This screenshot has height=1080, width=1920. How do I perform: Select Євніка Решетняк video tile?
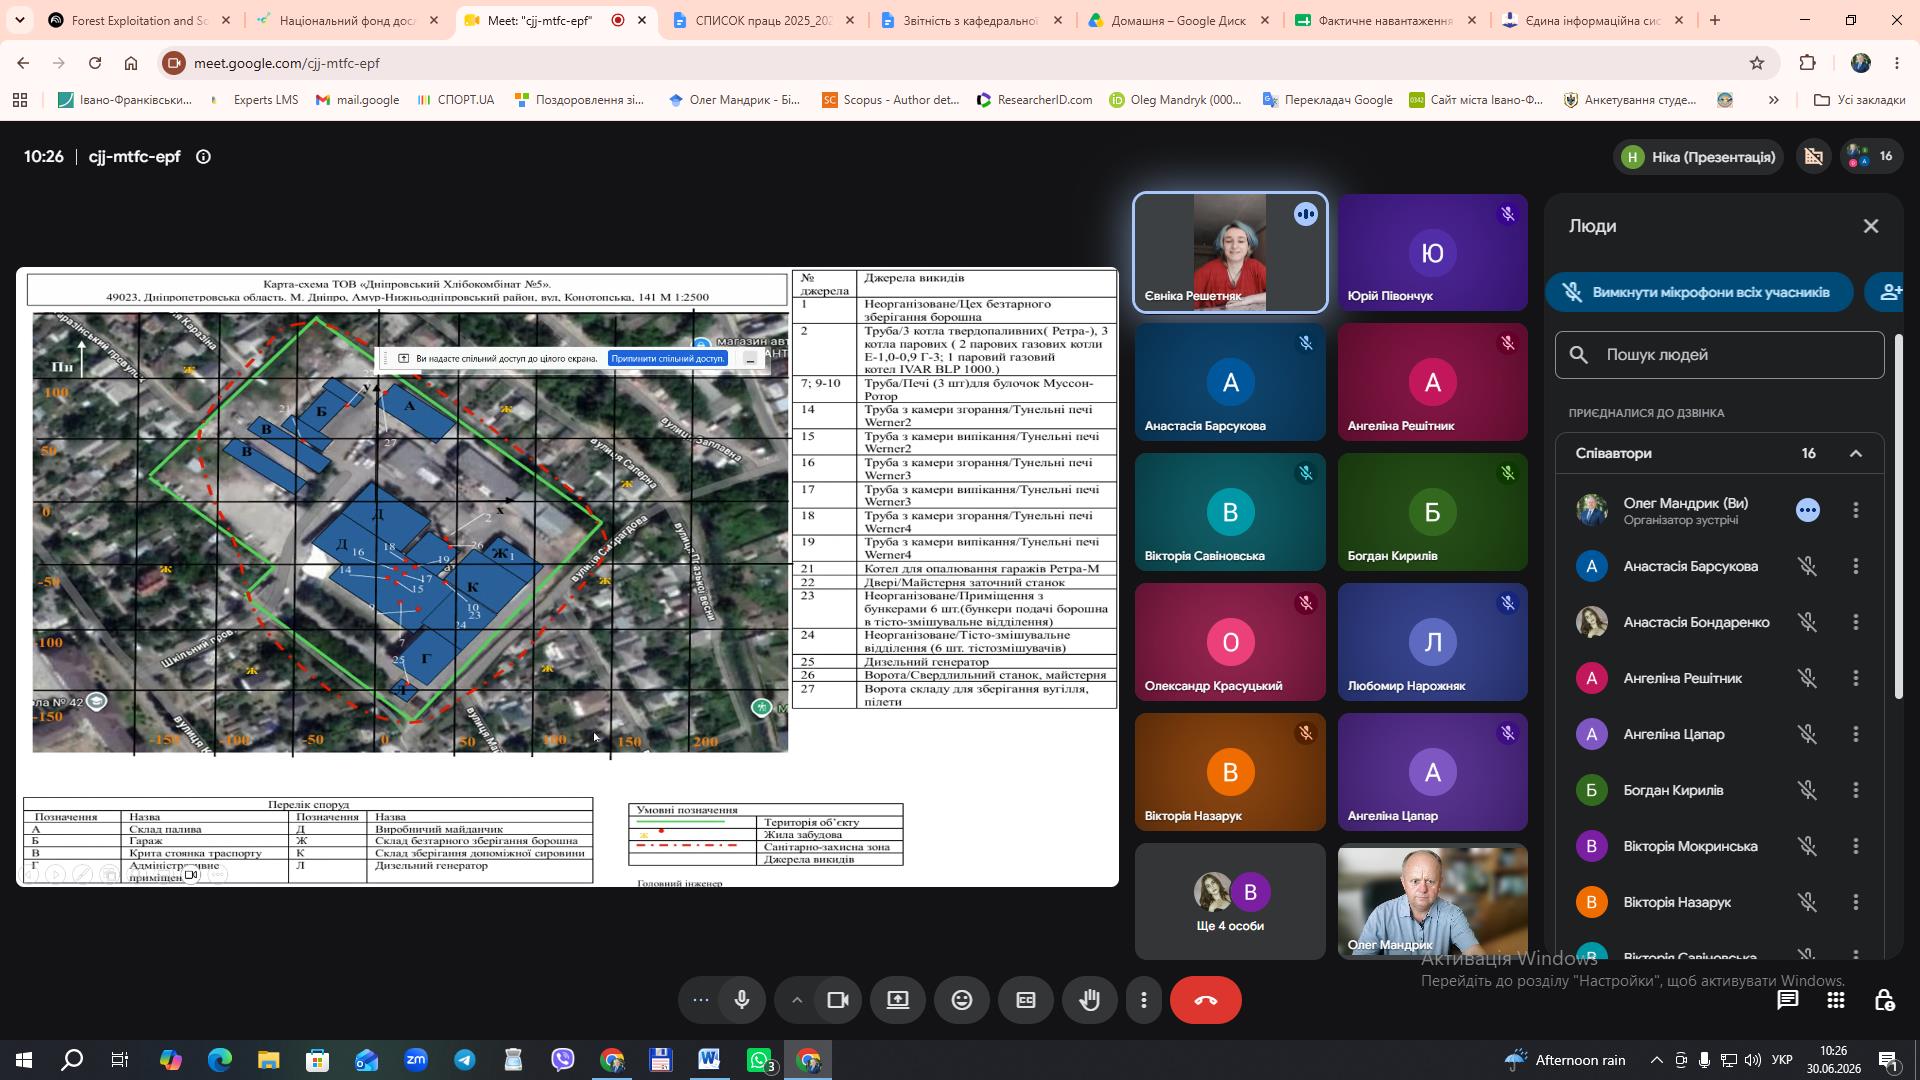pyautogui.click(x=1230, y=253)
